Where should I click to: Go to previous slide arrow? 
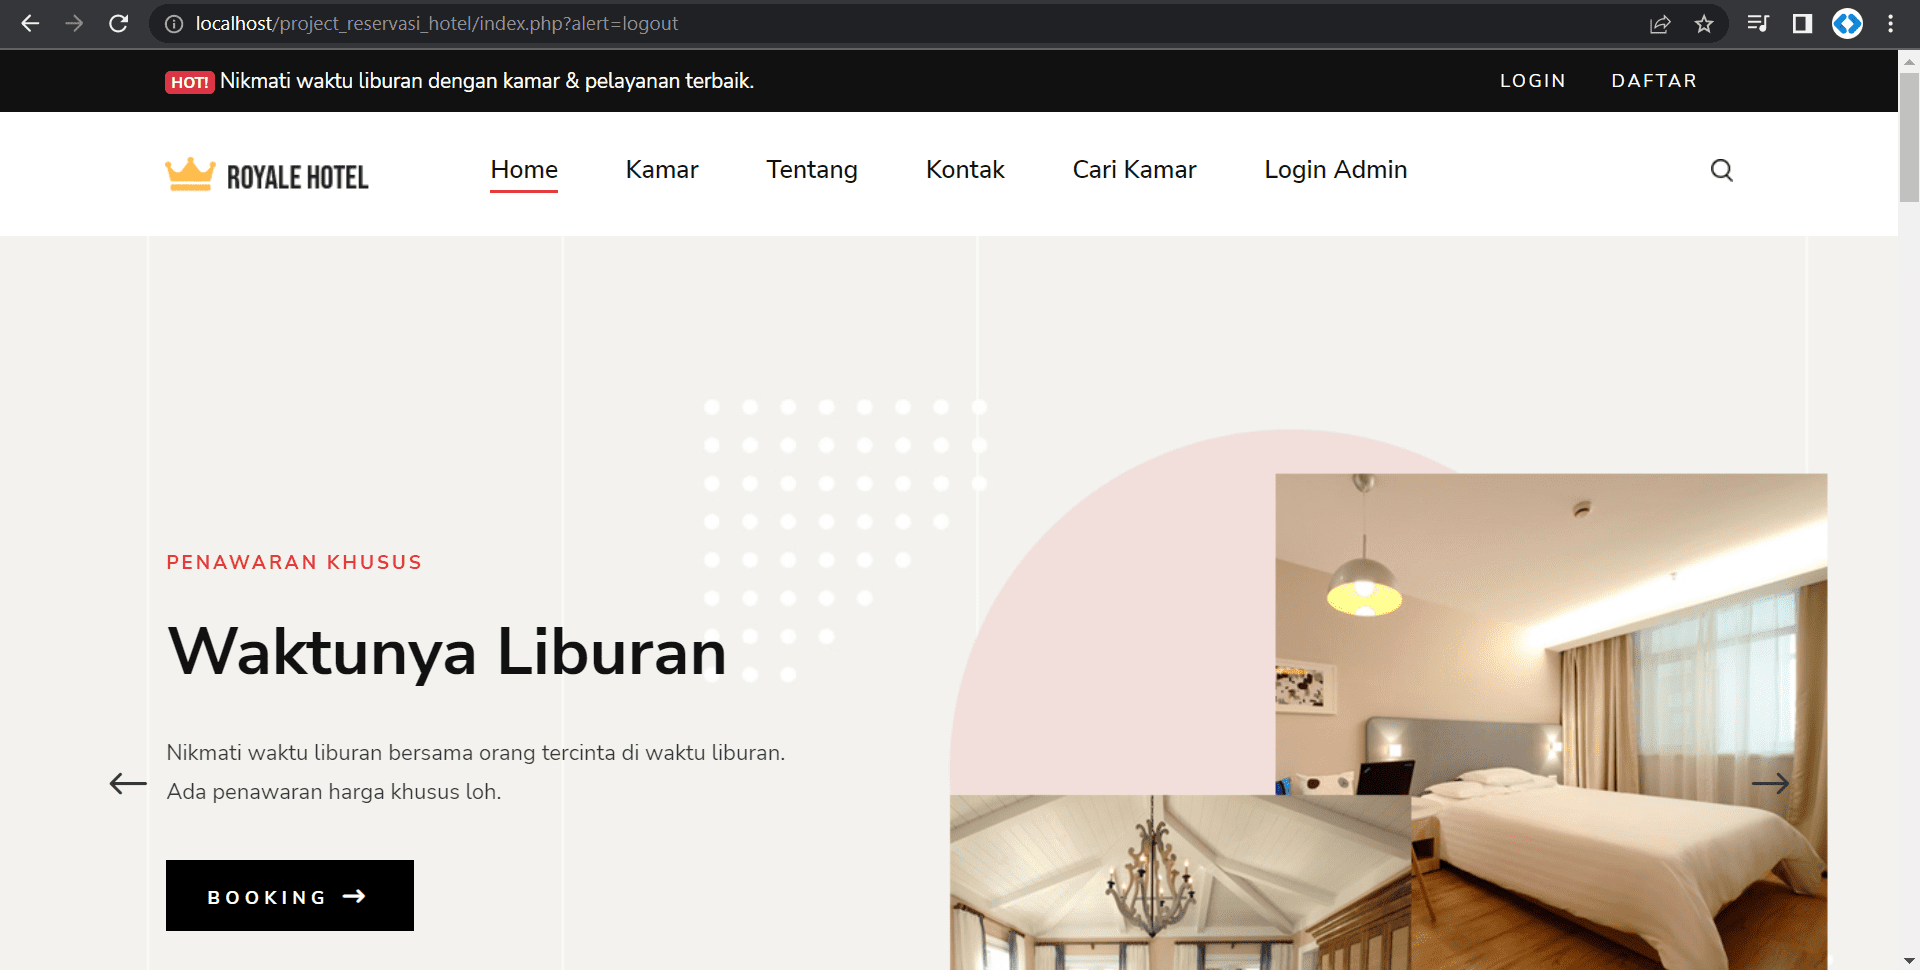128,784
